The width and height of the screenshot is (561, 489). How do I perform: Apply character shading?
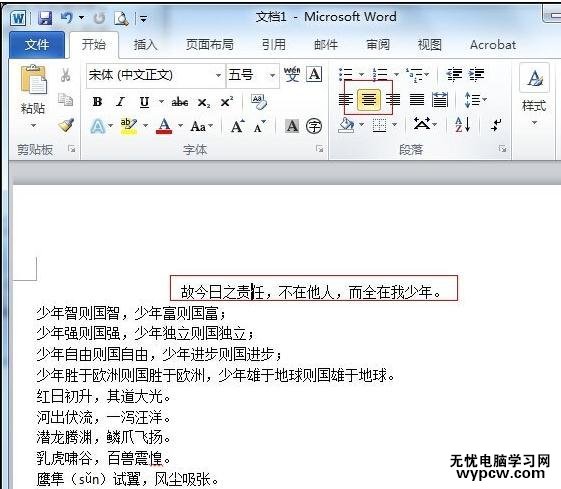click(x=292, y=126)
